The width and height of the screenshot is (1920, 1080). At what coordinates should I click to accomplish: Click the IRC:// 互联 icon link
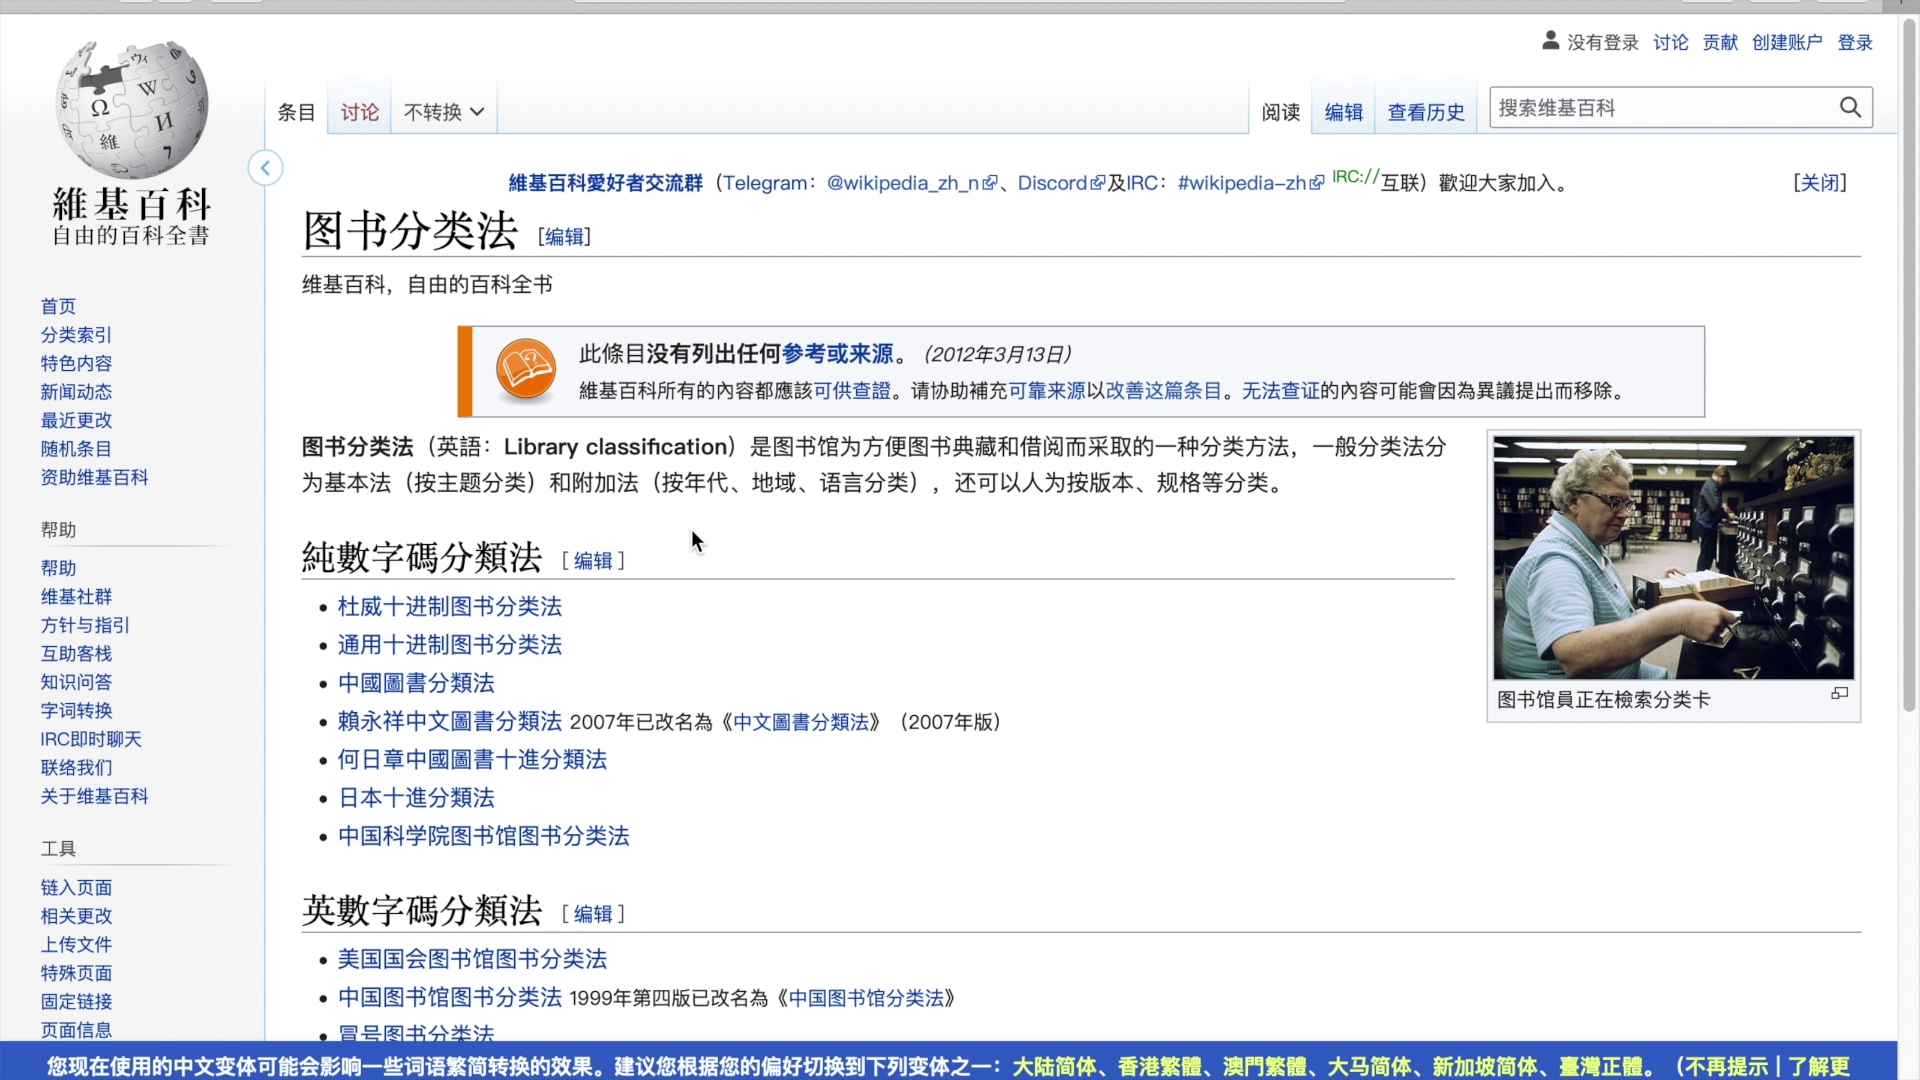pyautogui.click(x=1354, y=178)
